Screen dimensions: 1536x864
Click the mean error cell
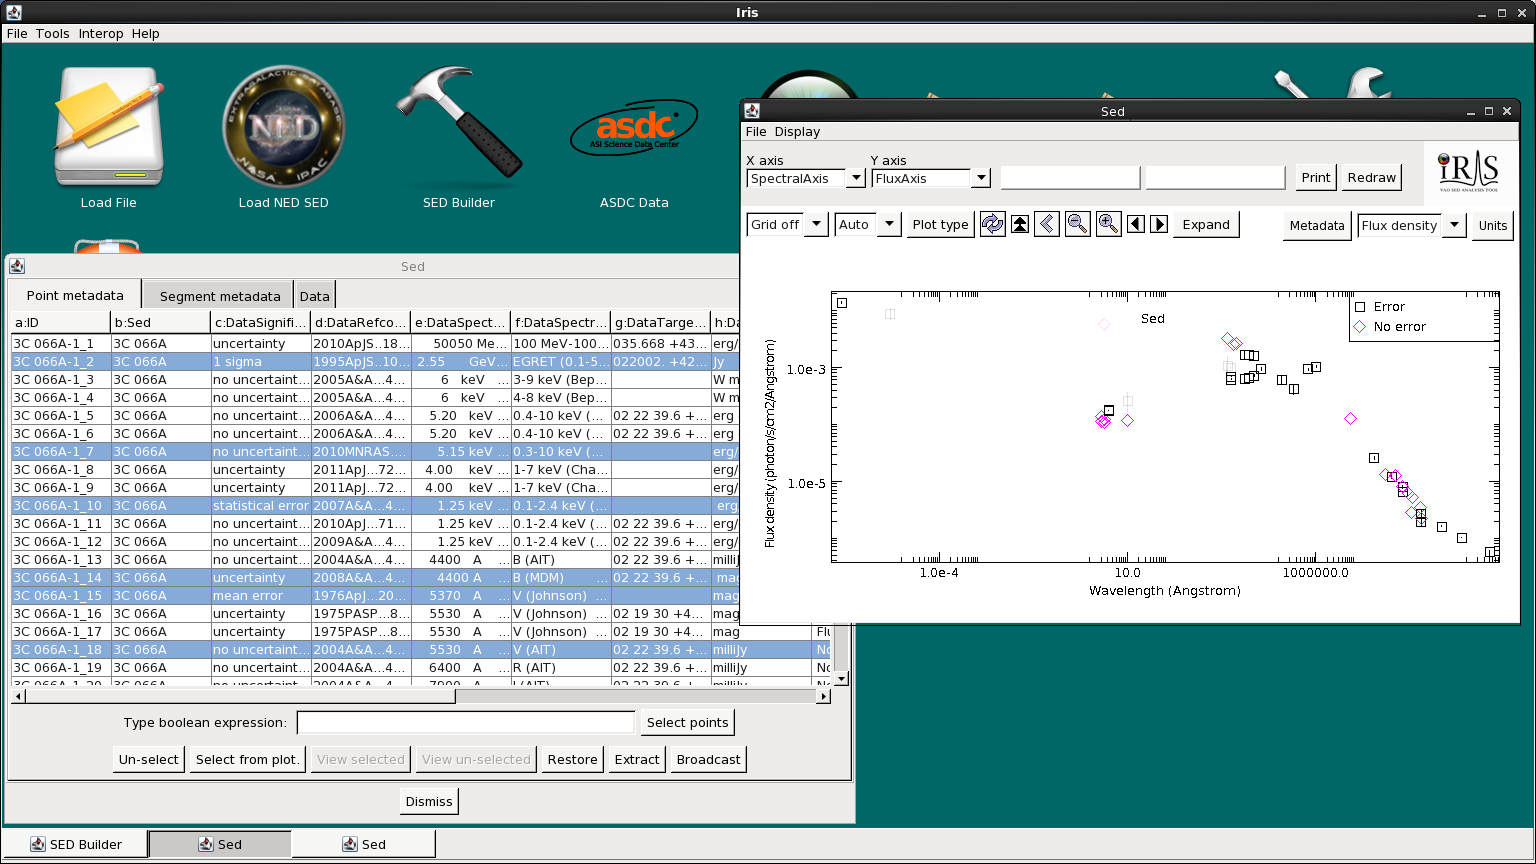[261, 595]
